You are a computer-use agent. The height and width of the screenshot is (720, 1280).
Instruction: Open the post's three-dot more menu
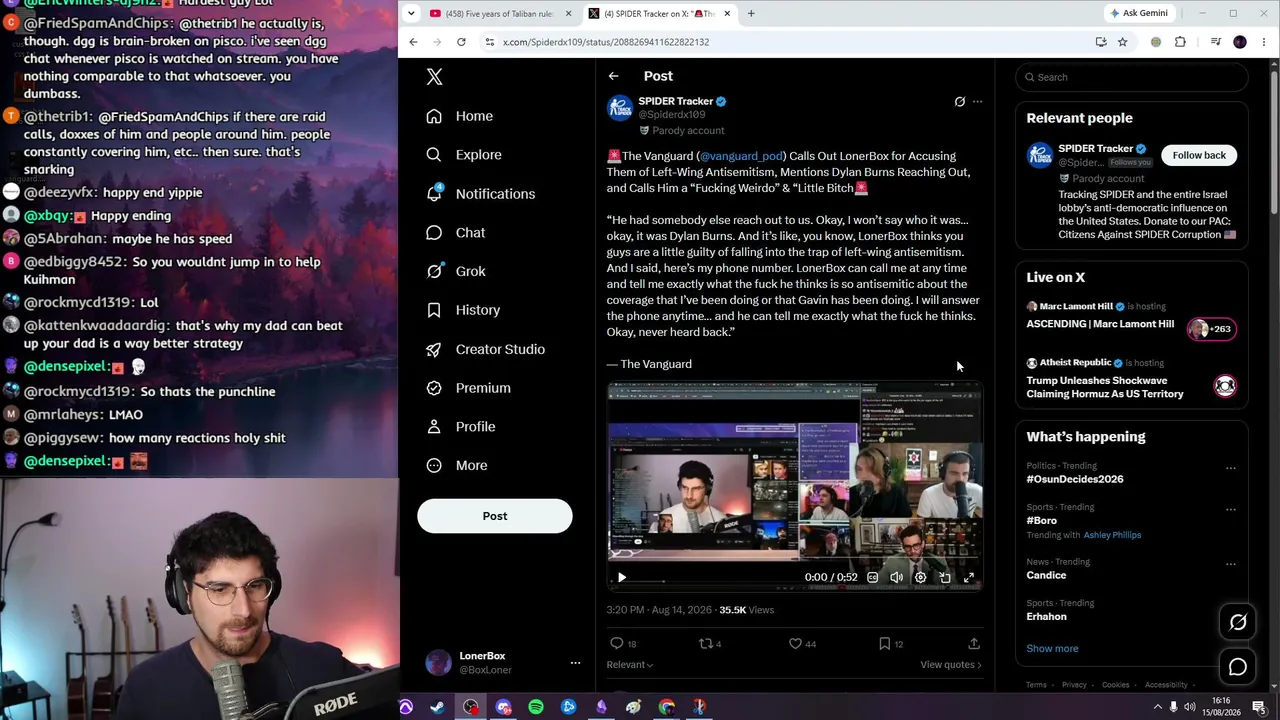tap(978, 102)
